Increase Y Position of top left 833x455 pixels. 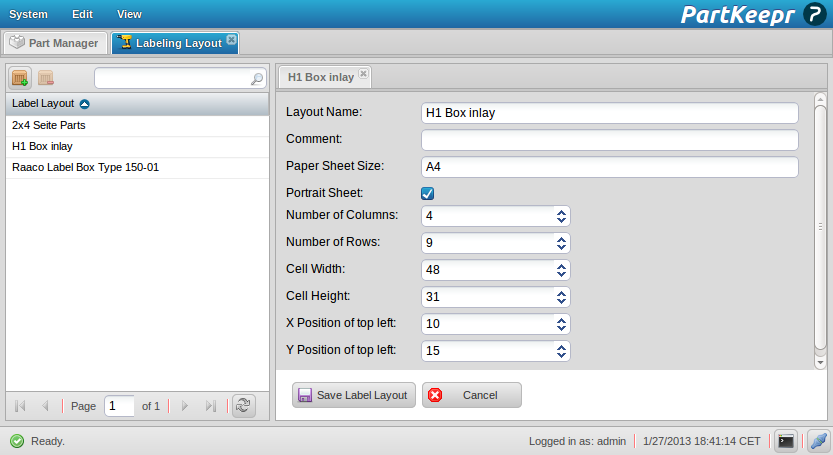(x=562, y=347)
